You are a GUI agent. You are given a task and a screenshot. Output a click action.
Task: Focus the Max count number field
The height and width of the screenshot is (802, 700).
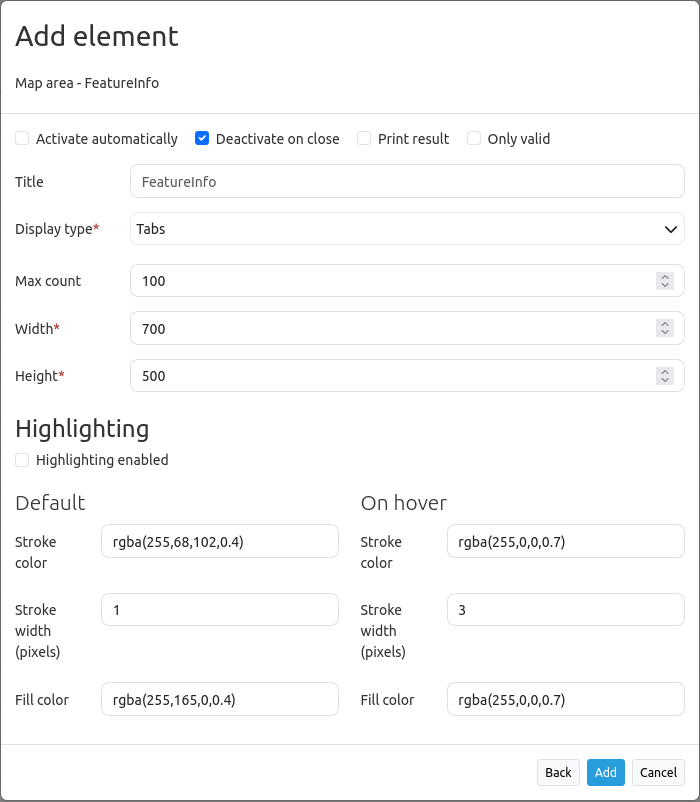(390, 281)
